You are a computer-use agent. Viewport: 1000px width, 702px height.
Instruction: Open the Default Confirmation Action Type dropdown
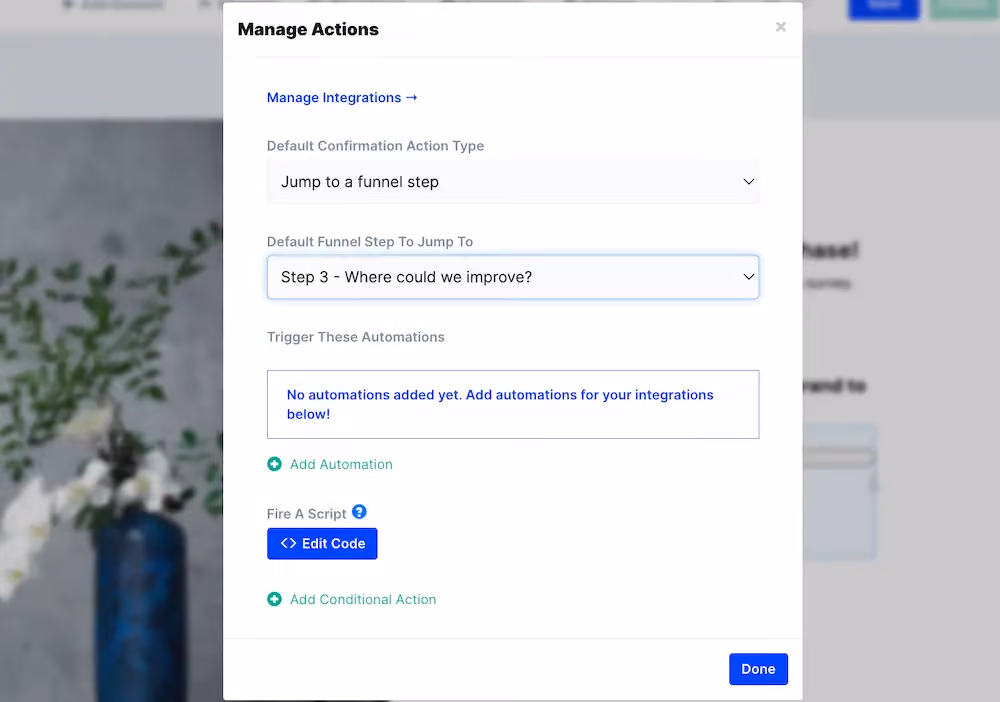tap(513, 182)
